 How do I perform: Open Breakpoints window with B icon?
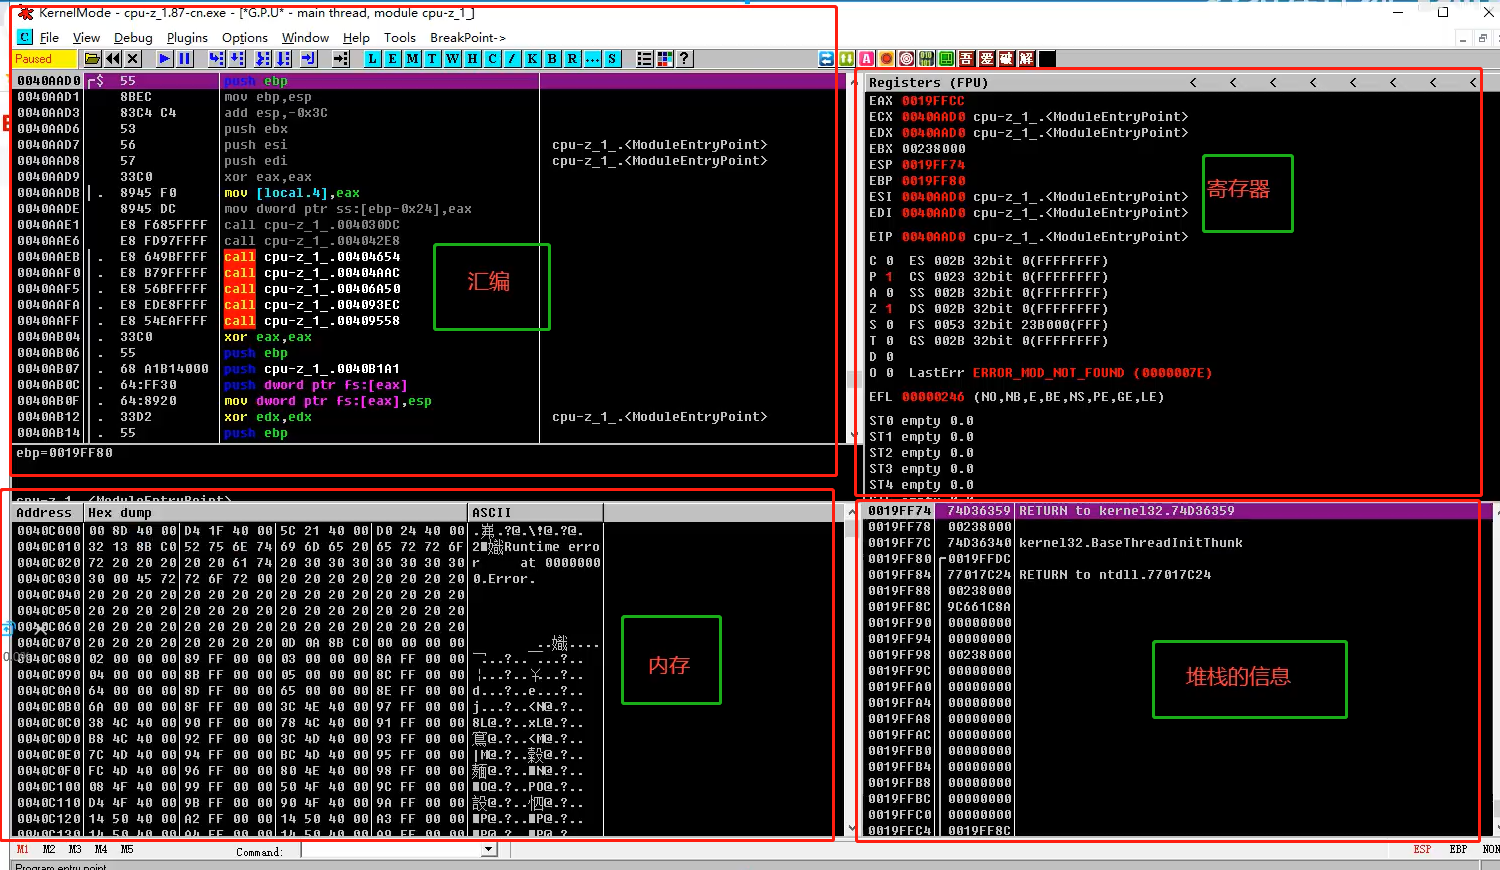(552, 59)
